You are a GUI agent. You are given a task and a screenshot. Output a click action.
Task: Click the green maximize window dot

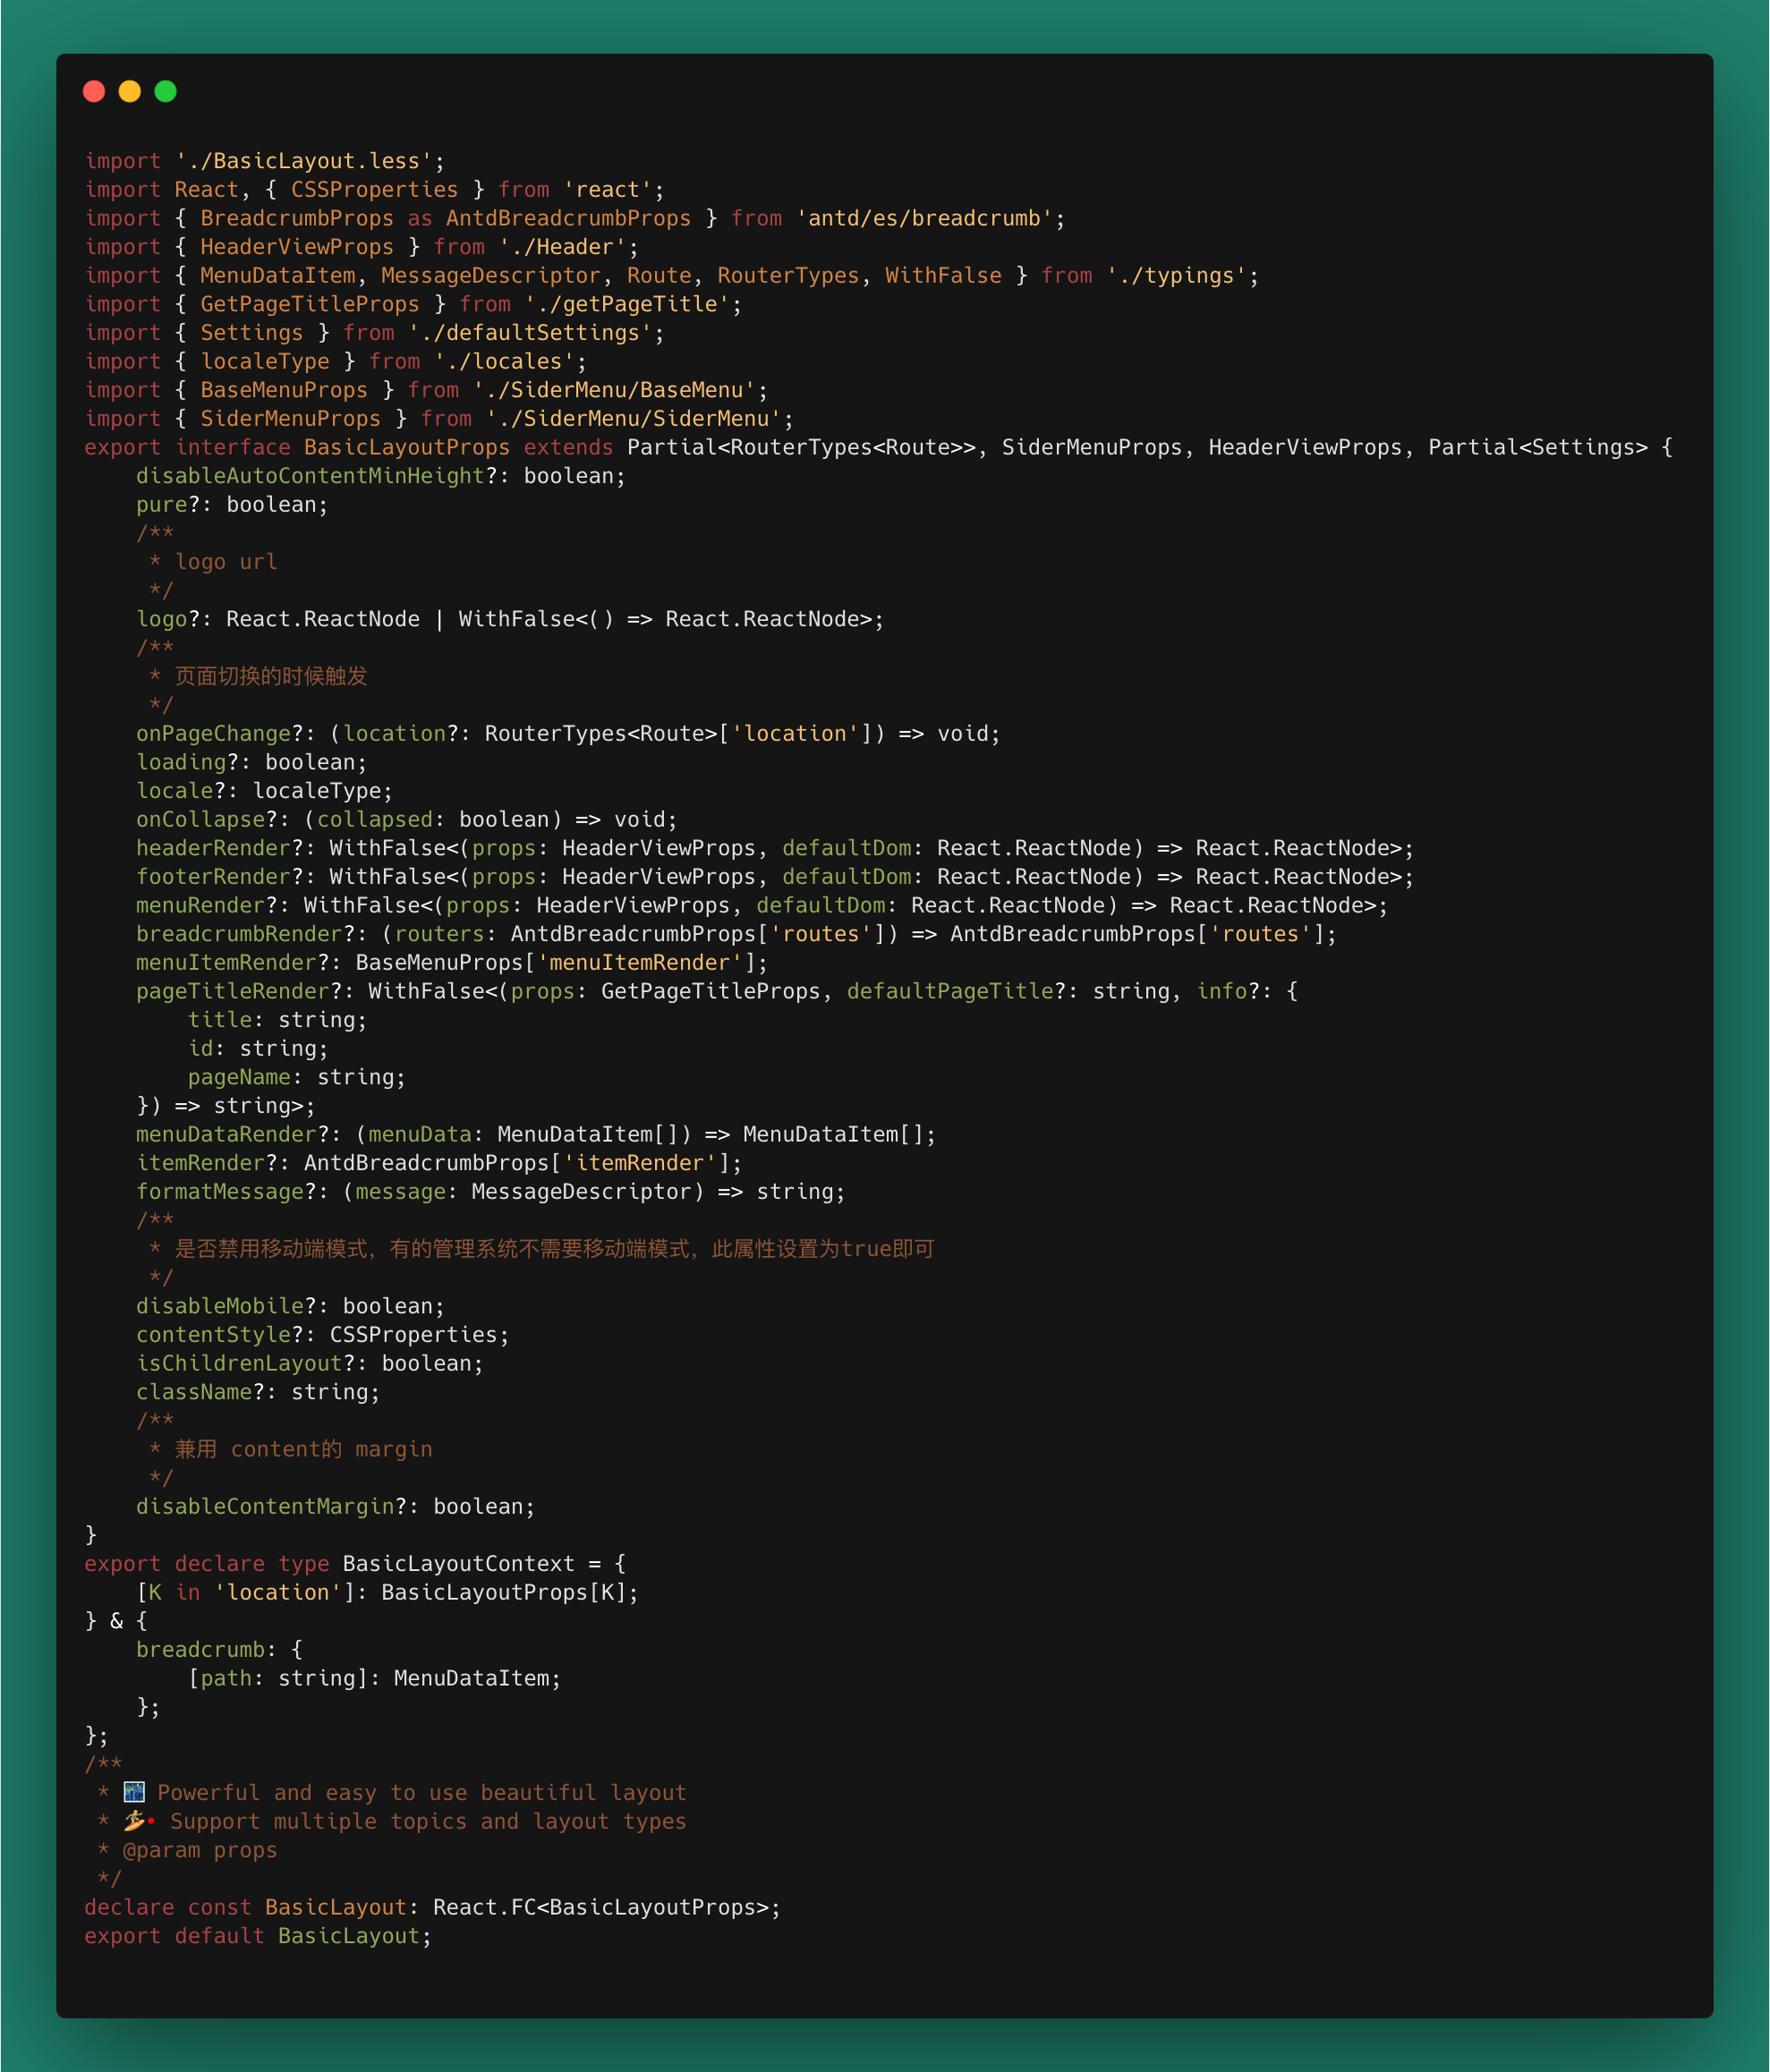166,92
